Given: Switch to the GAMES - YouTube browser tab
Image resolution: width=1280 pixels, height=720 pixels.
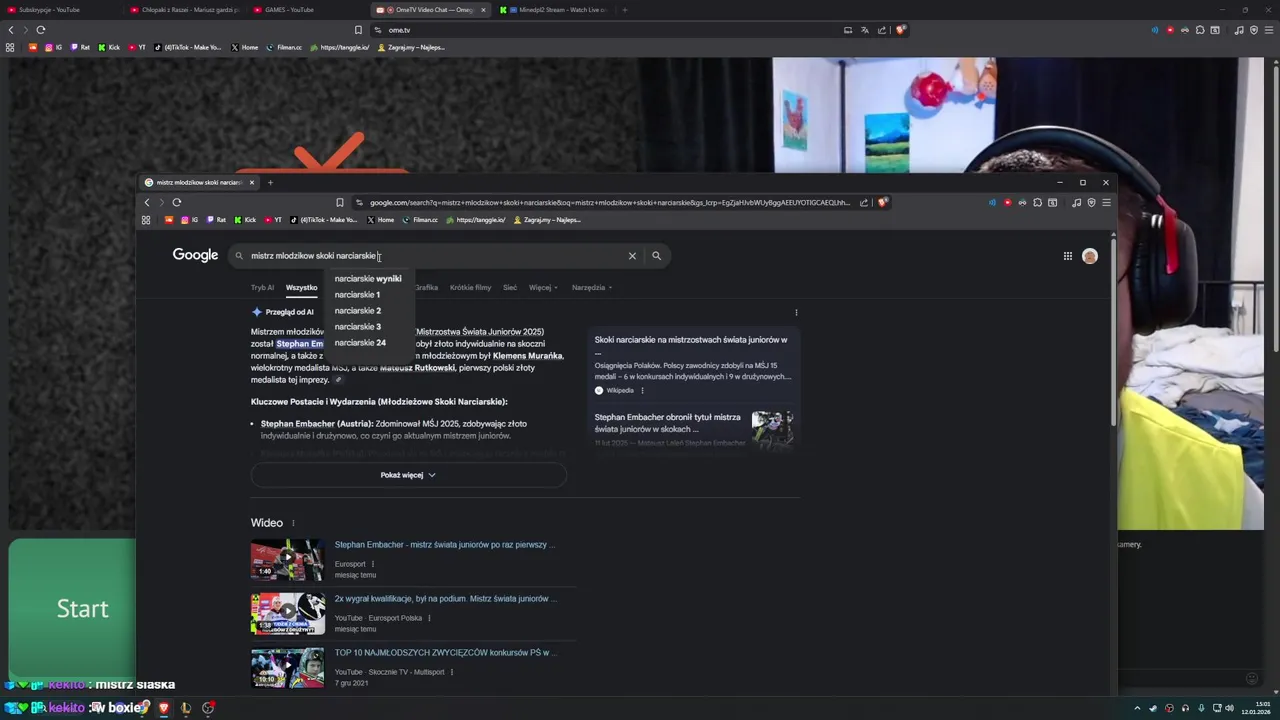Looking at the screenshot, I should [305, 10].
